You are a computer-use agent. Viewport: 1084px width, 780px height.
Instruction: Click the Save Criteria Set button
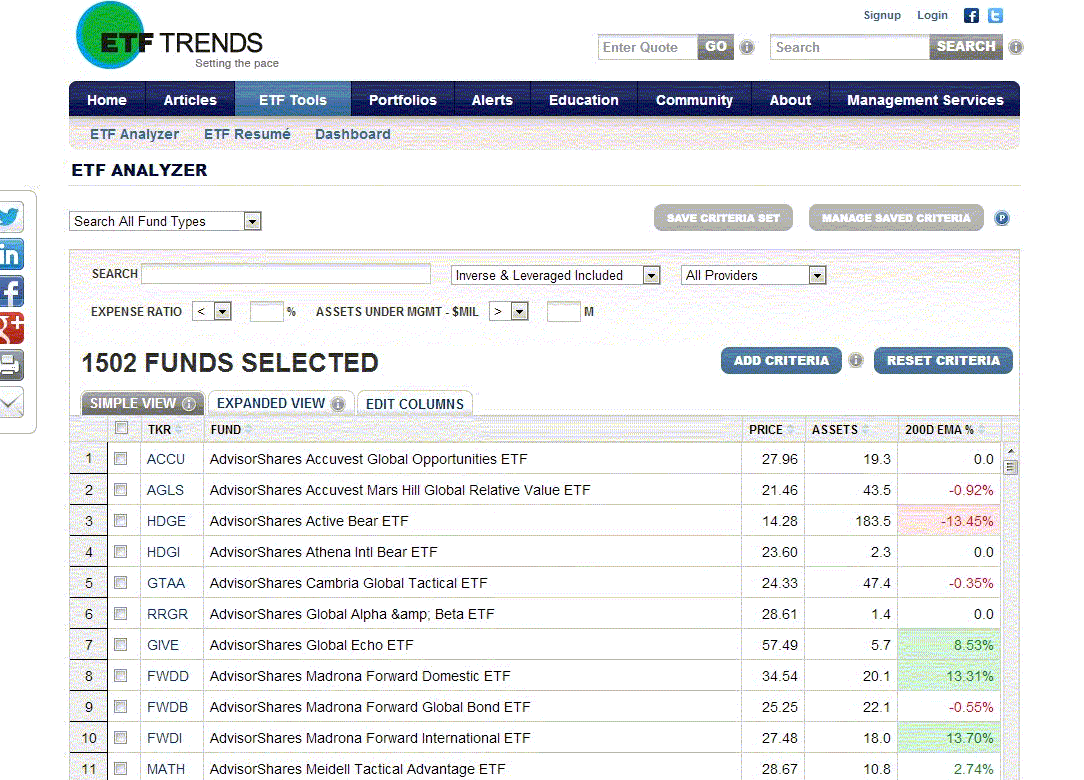pyautogui.click(x=723, y=218)
